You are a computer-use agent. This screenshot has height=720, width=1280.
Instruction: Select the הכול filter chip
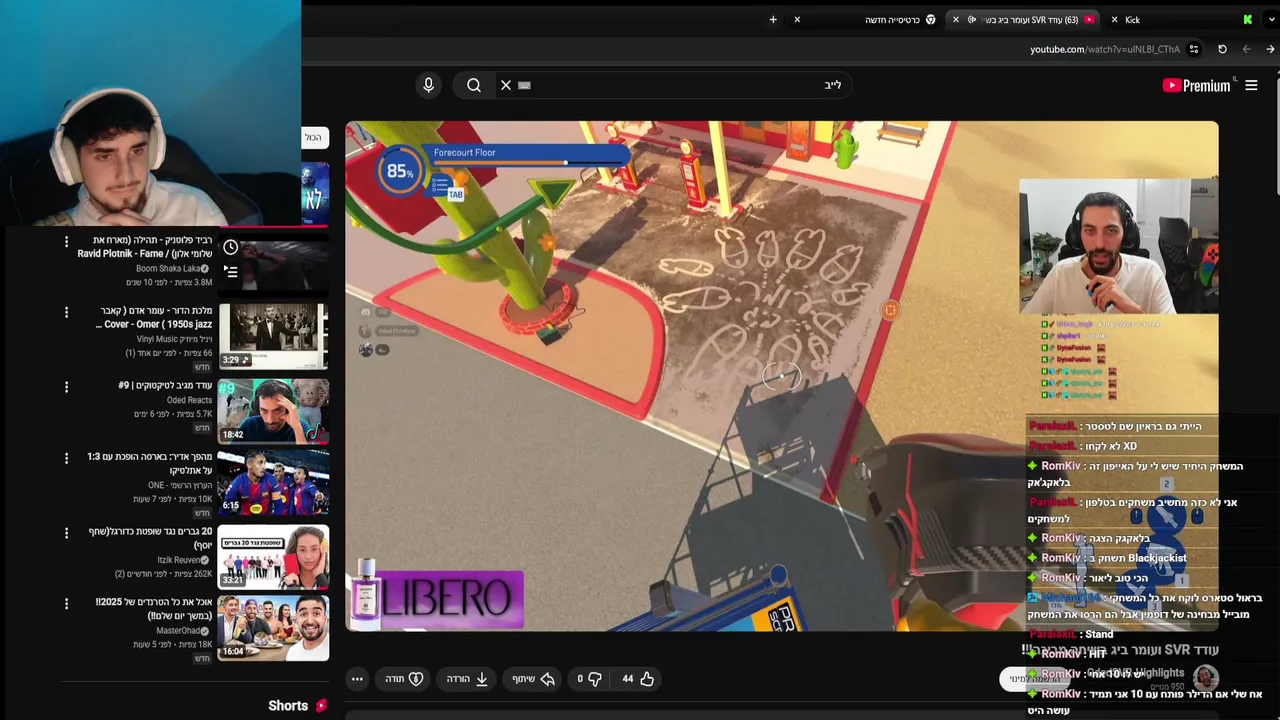(x=314, y=137)
